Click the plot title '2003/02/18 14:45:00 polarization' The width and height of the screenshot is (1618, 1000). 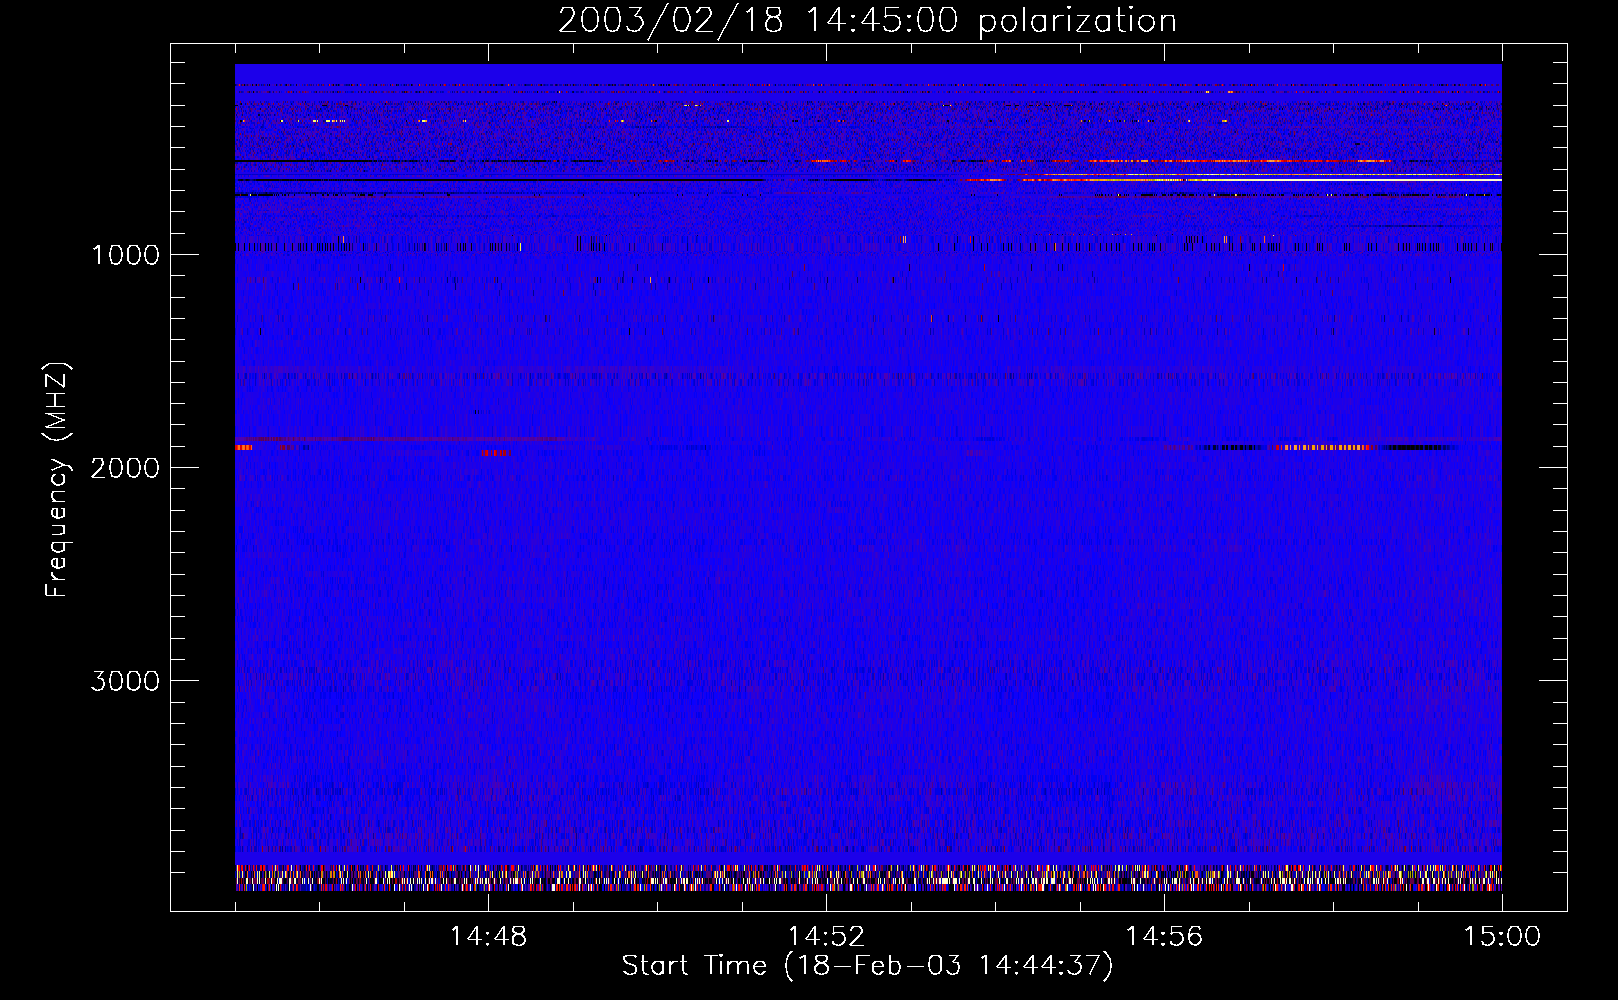pos(867,21)
